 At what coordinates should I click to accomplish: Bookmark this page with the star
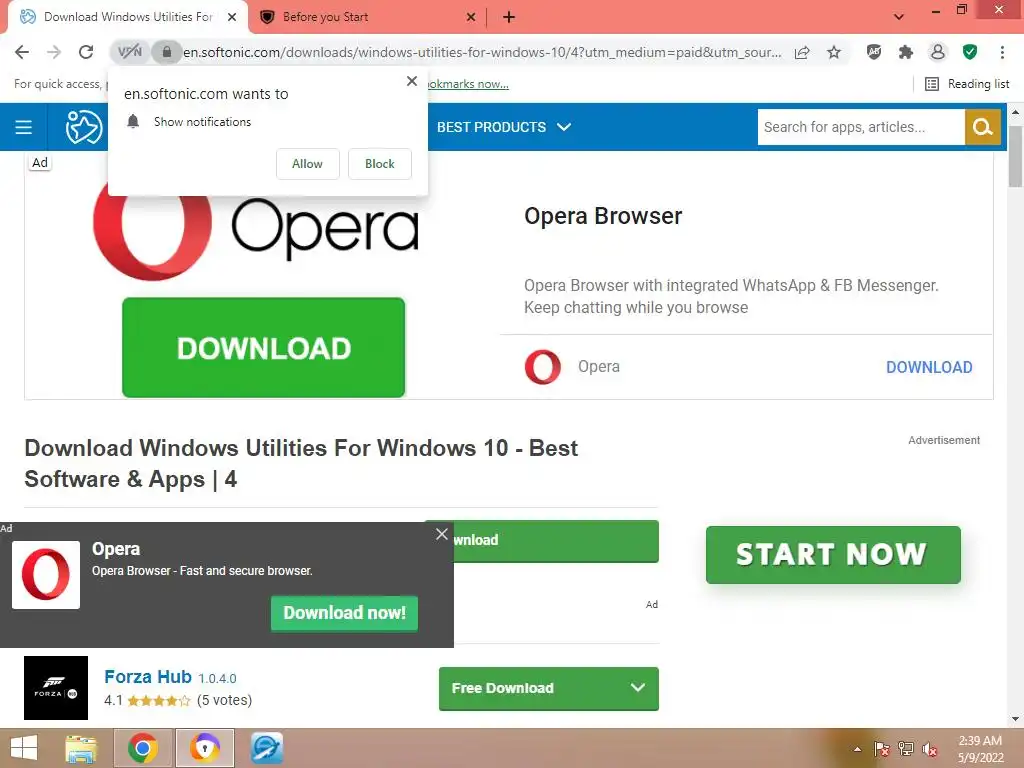pos(834,52)
